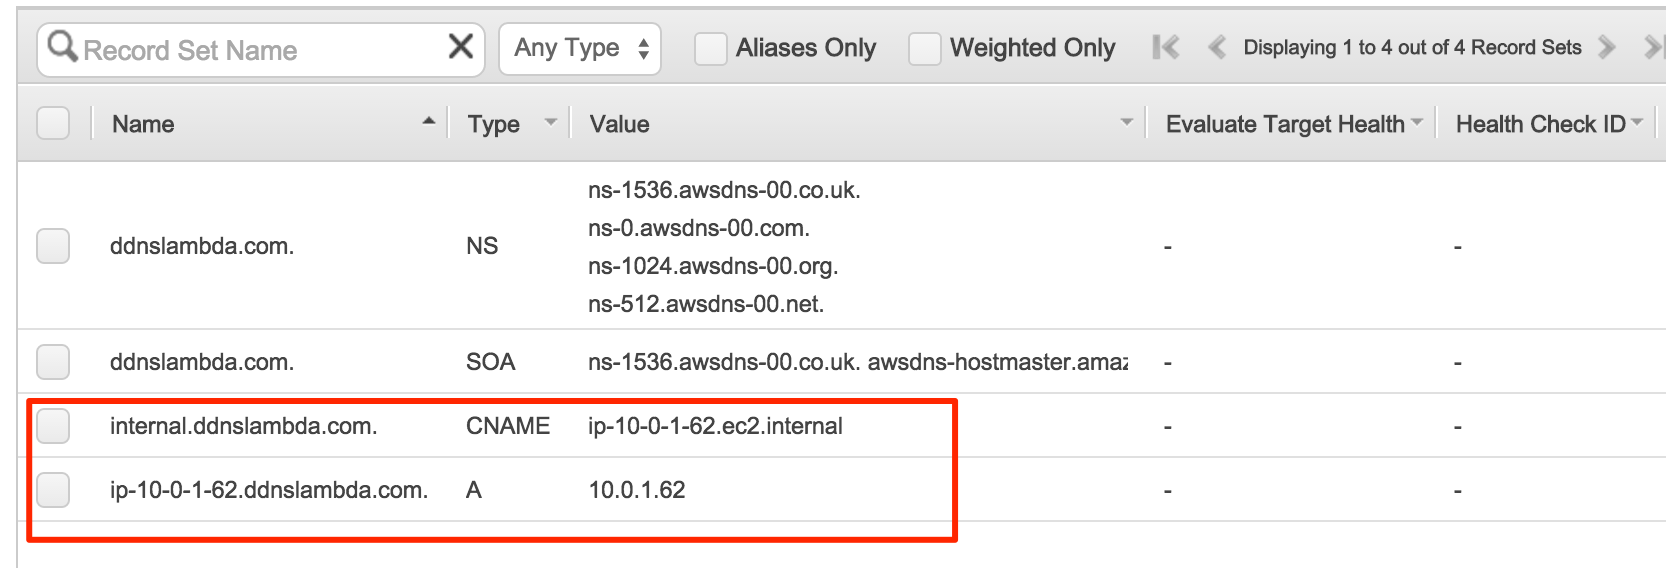Screen dimensions: 1666x568
Task: Open the Any Type filter dropdown
Action: point(580,48)
